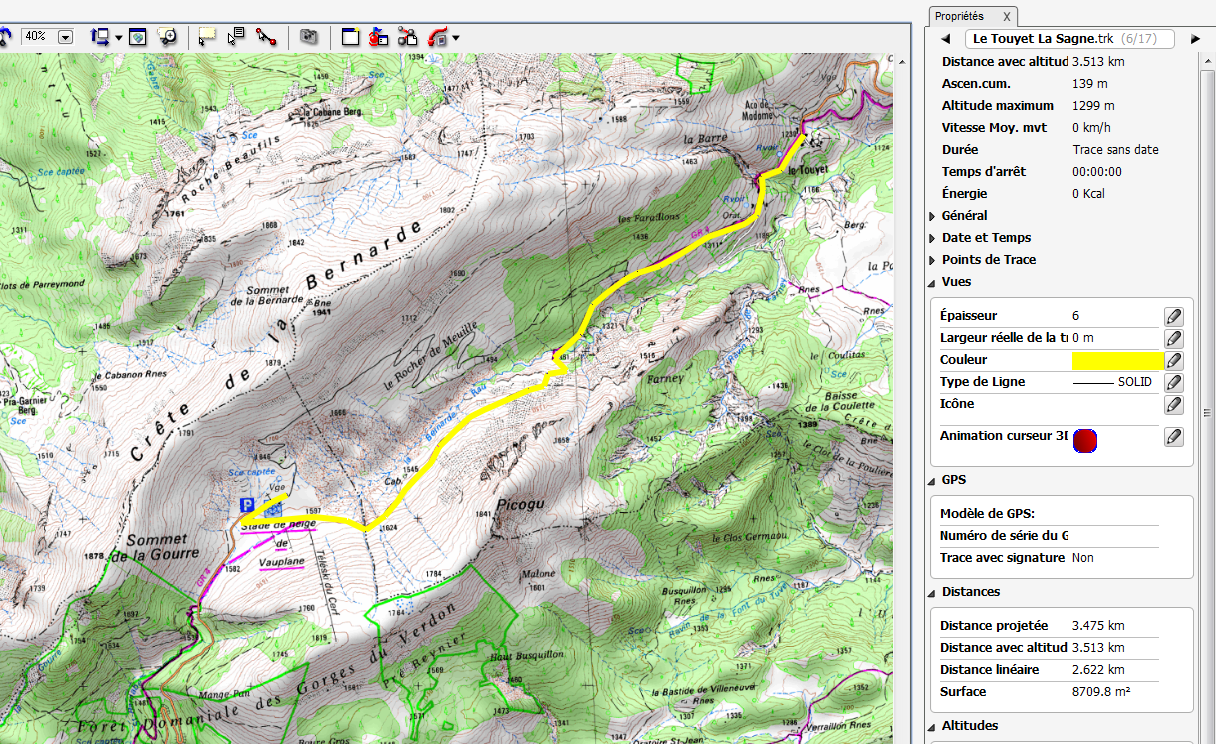Click the yellow Couleur swatch
This screenshot has width=1216, height=744.
point(1116,360)
